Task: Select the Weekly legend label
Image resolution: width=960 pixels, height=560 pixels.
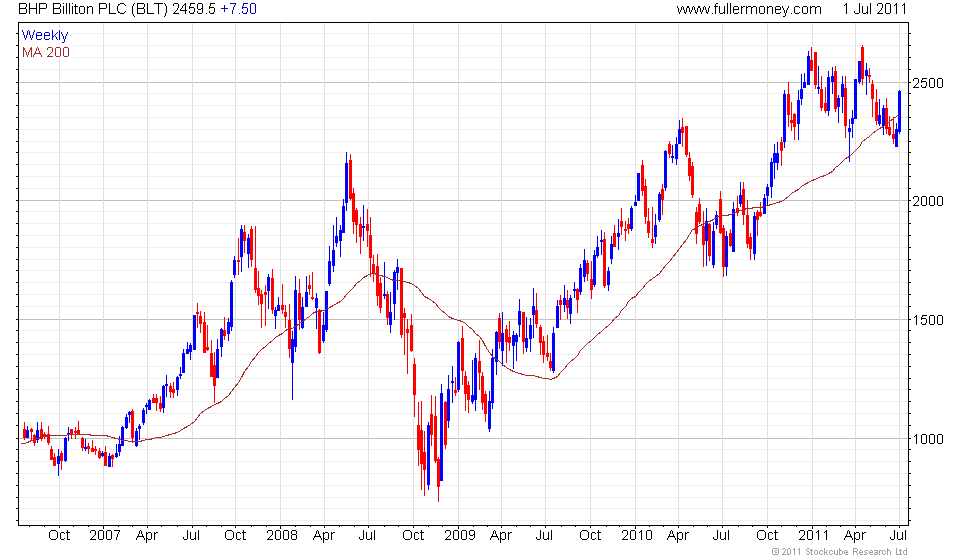Action: [45, 35]
